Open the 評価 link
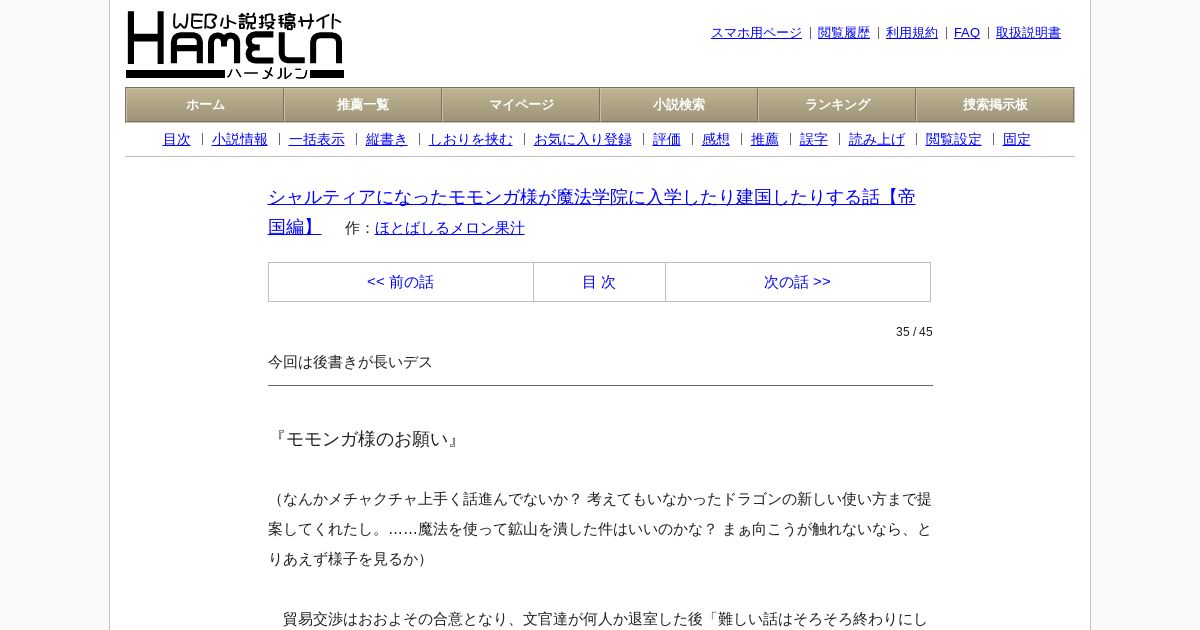This screenshot has height=630, width=1200. coord(667,140)
